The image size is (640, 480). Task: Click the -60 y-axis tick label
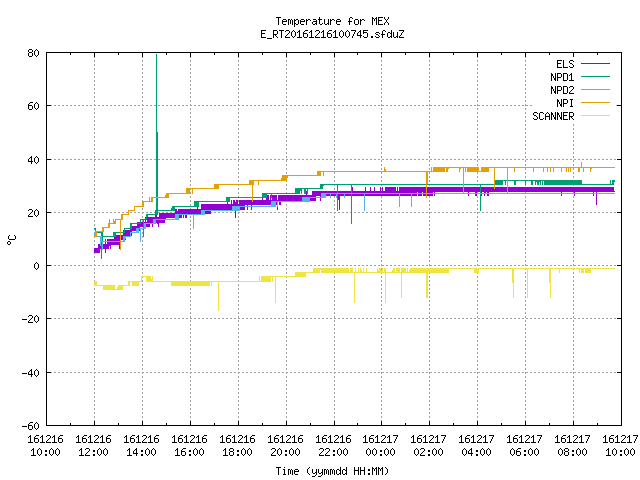coord(31,426)
